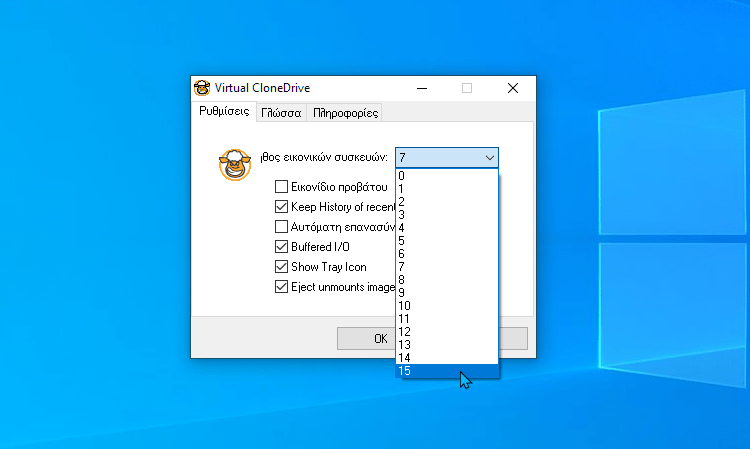750x449 pixels.
Task: Choose 14 in the dropdown list
Action: pyautogui.click(x=447, y=358)
